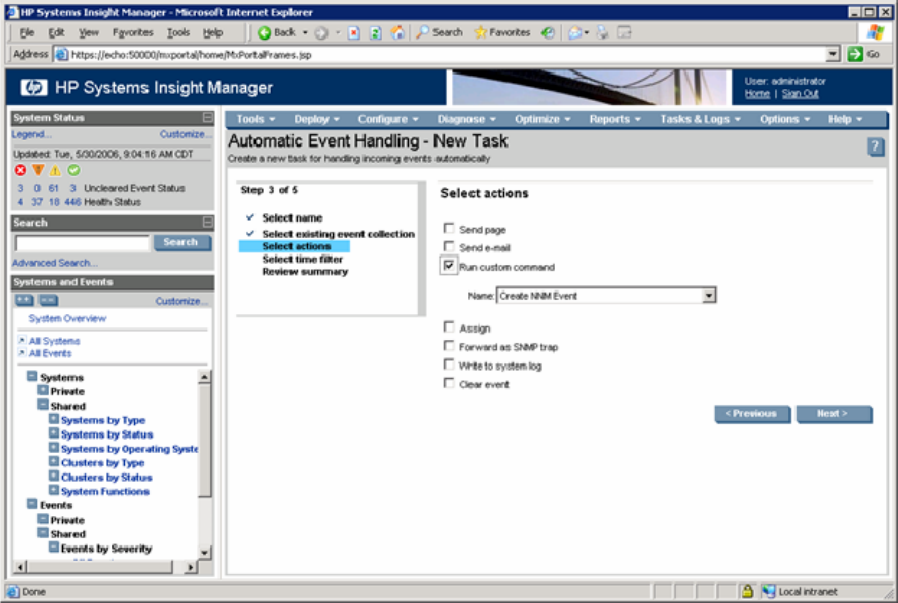Open the IE Mail icon

pyautogui.click(x=575, y=33)
